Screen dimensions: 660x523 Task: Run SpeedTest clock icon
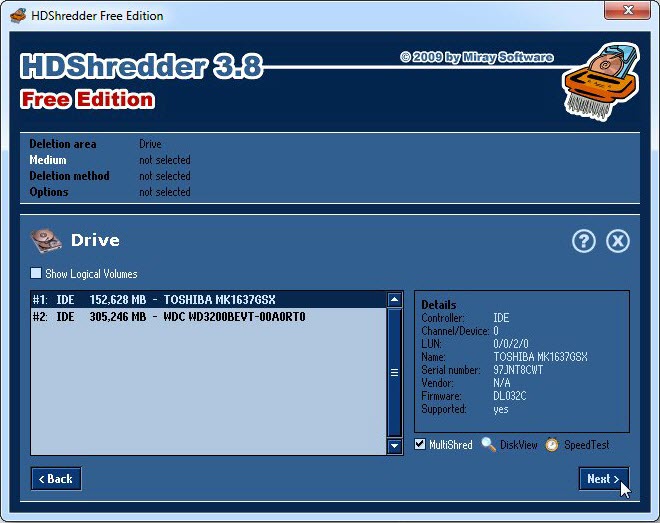click(x=552, y=445)
